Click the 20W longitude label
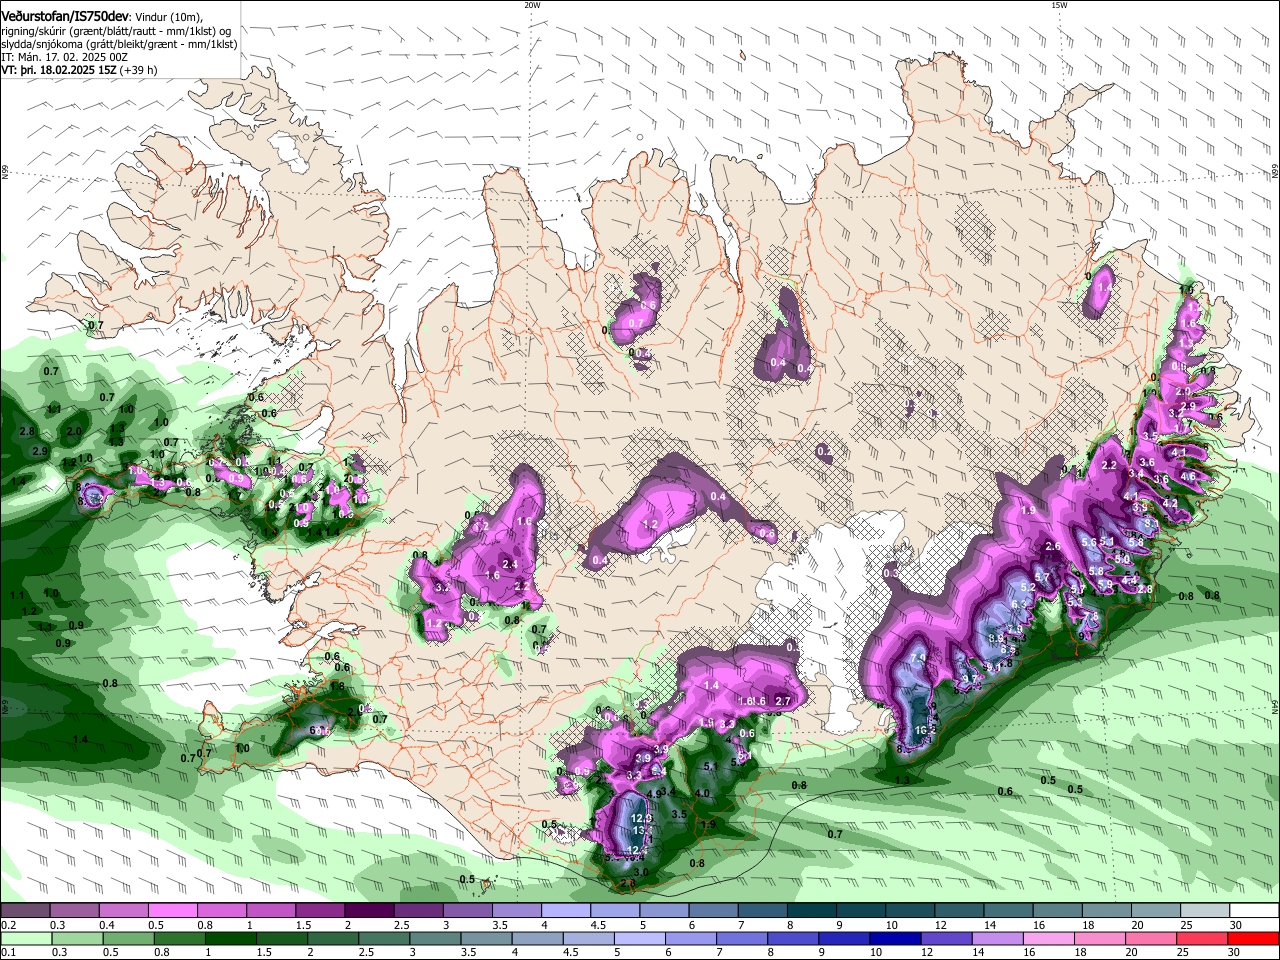Viewport: 1280px width, 960px height. pos(532,5)
